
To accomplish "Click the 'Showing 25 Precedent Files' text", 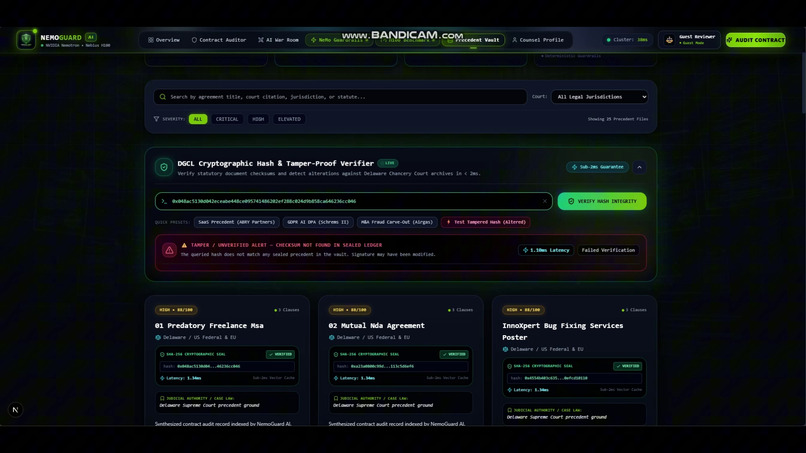I will point(618,119).
